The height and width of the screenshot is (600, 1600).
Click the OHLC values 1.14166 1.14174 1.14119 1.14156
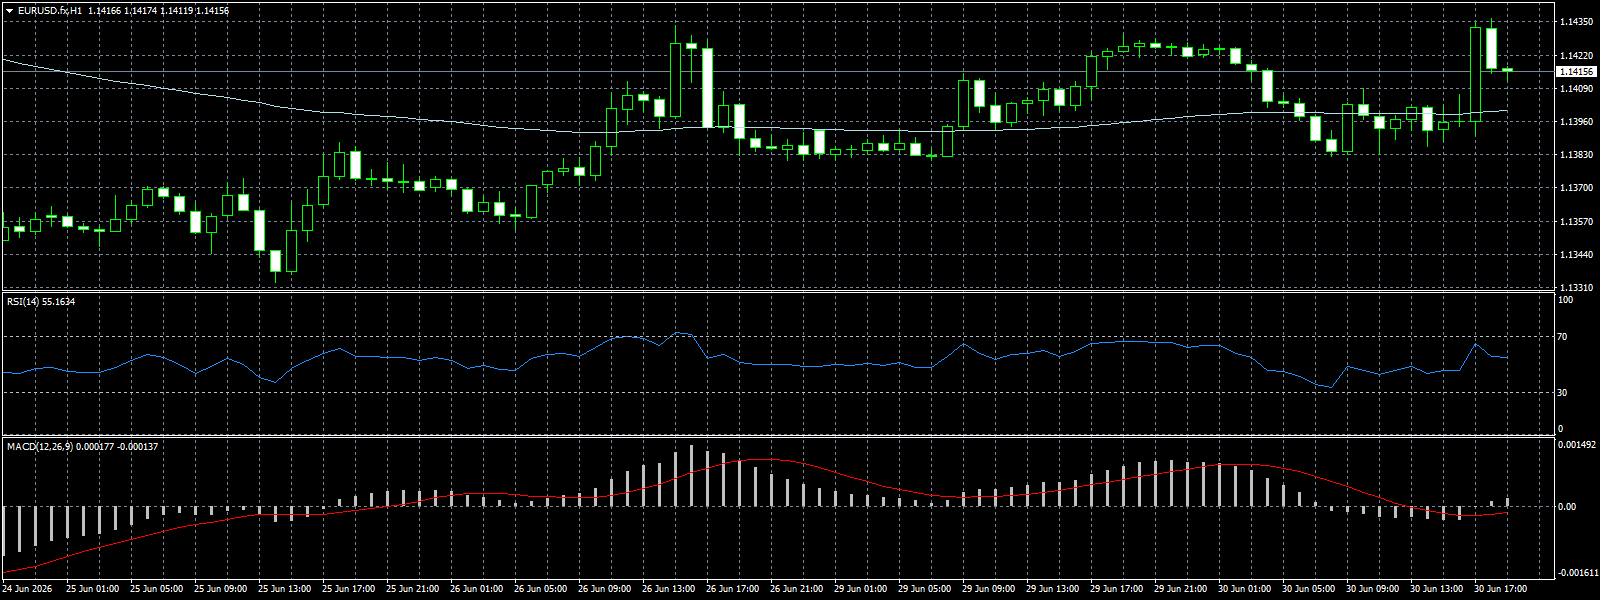click(158, 11)
